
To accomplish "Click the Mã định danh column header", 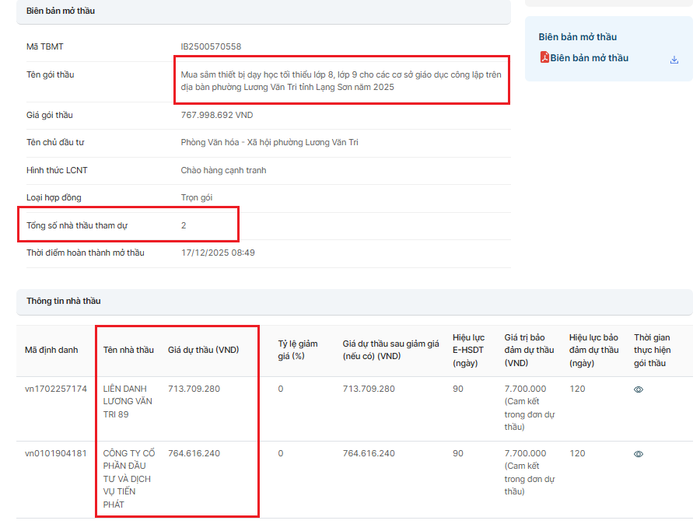I will 51,350.
